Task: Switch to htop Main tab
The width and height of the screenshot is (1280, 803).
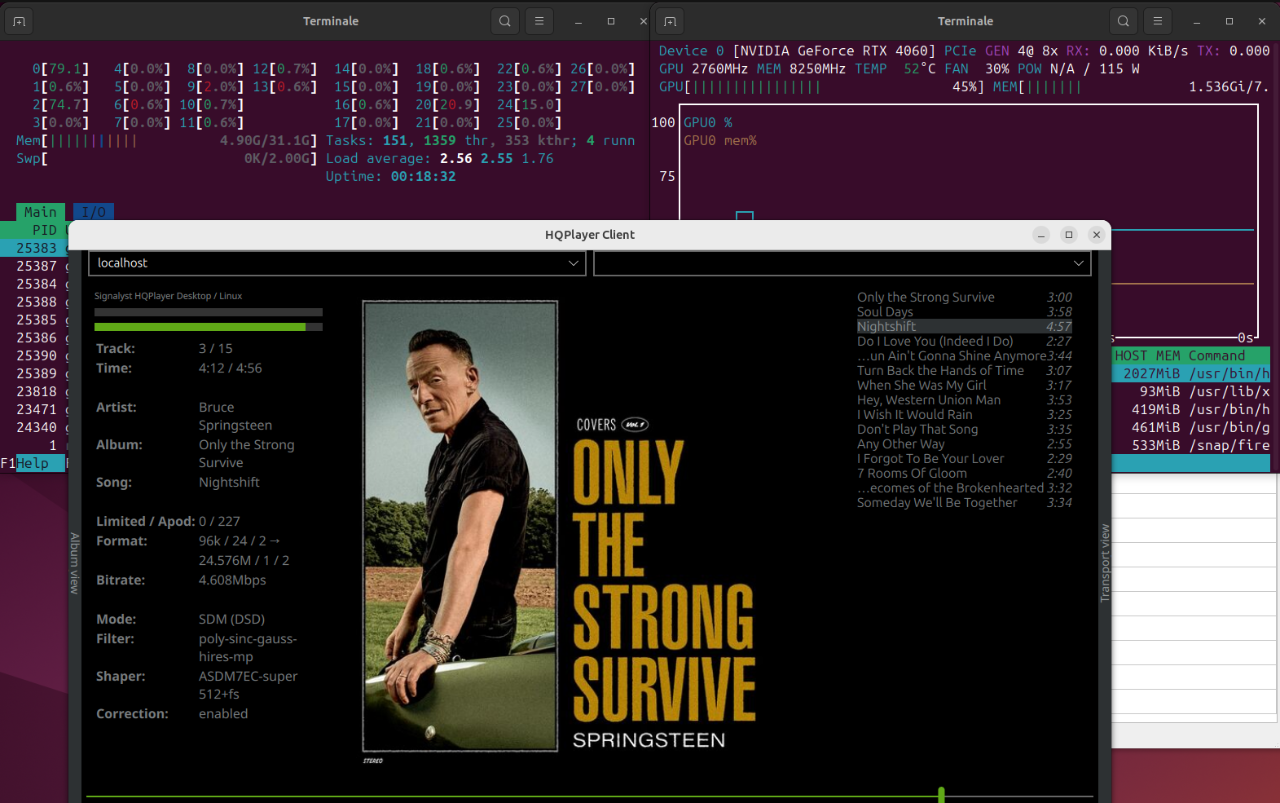Action: tap(40, 212)
